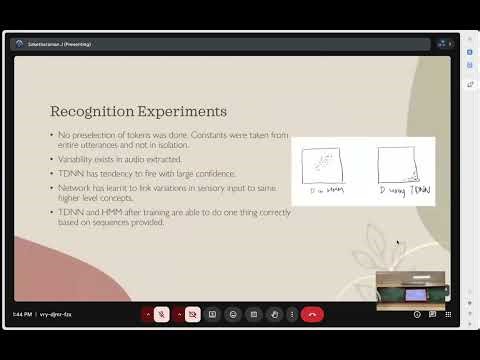Click the 'Network has learnt to link' bullet

click(167, 193)
